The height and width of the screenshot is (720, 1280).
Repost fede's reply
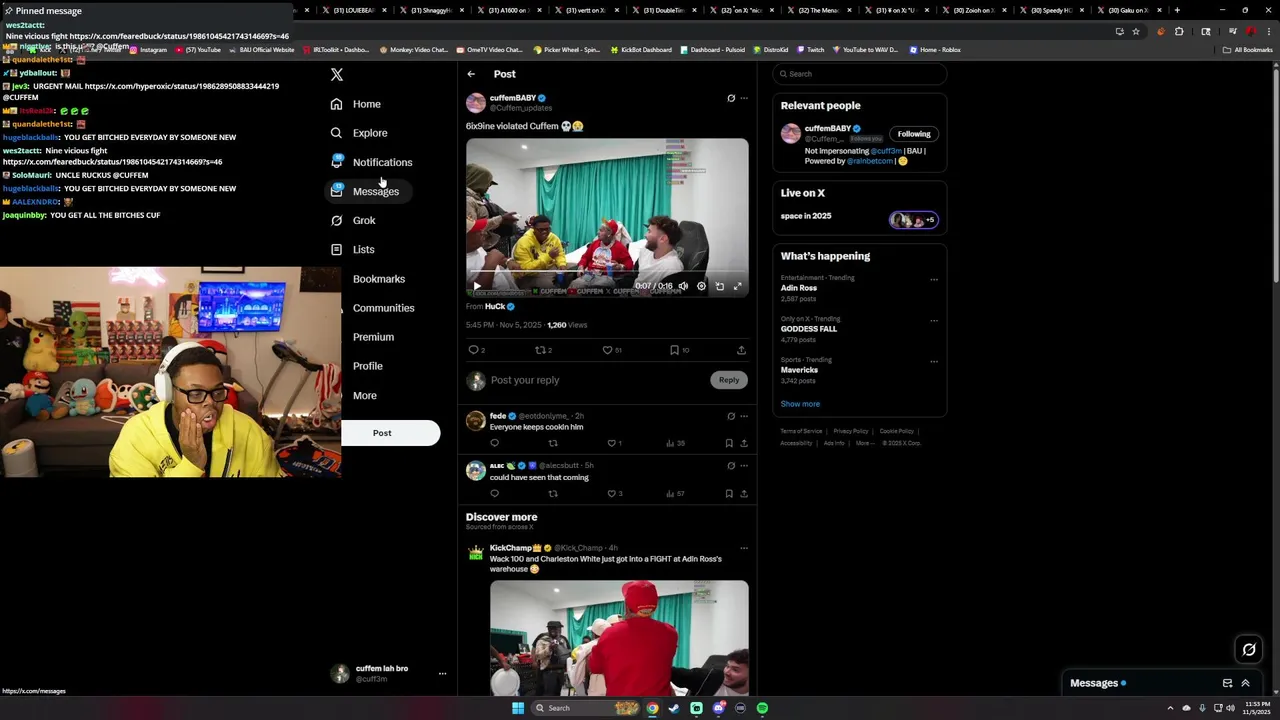(553, 443)
